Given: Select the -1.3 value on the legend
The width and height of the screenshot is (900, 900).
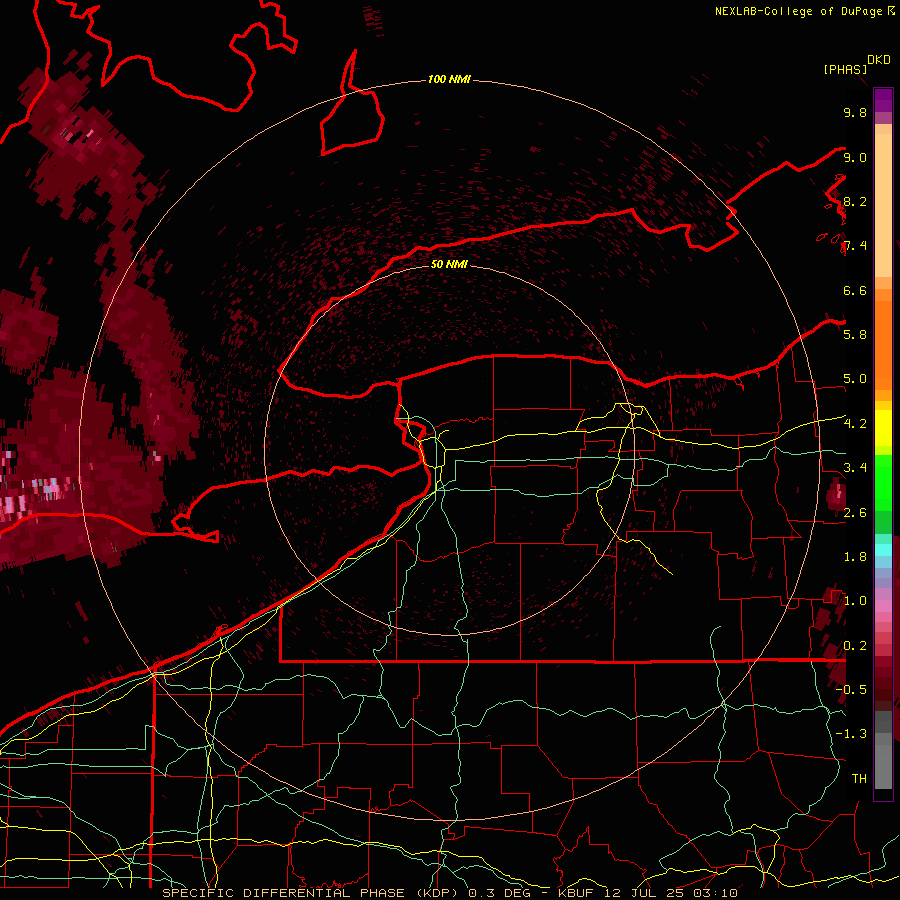Looking at the screenshot, I should [851, 734].
